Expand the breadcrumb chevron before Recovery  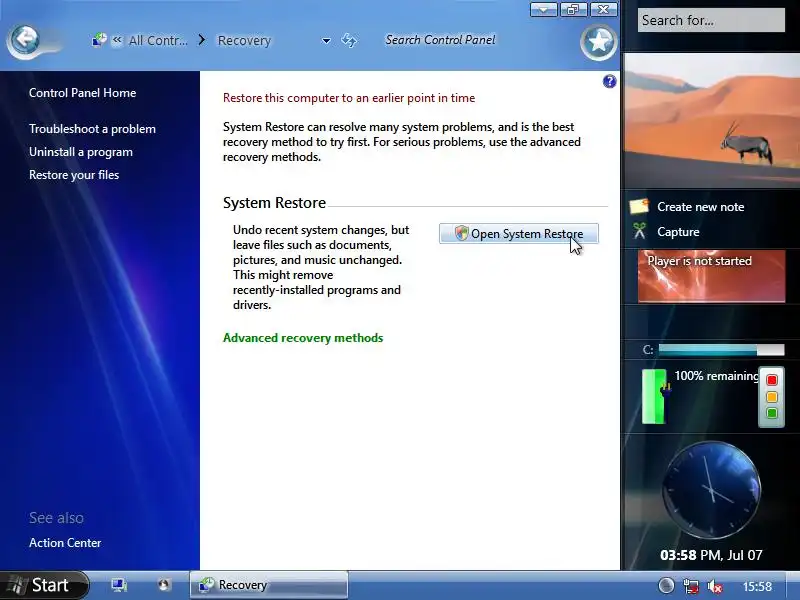point(202,40)
